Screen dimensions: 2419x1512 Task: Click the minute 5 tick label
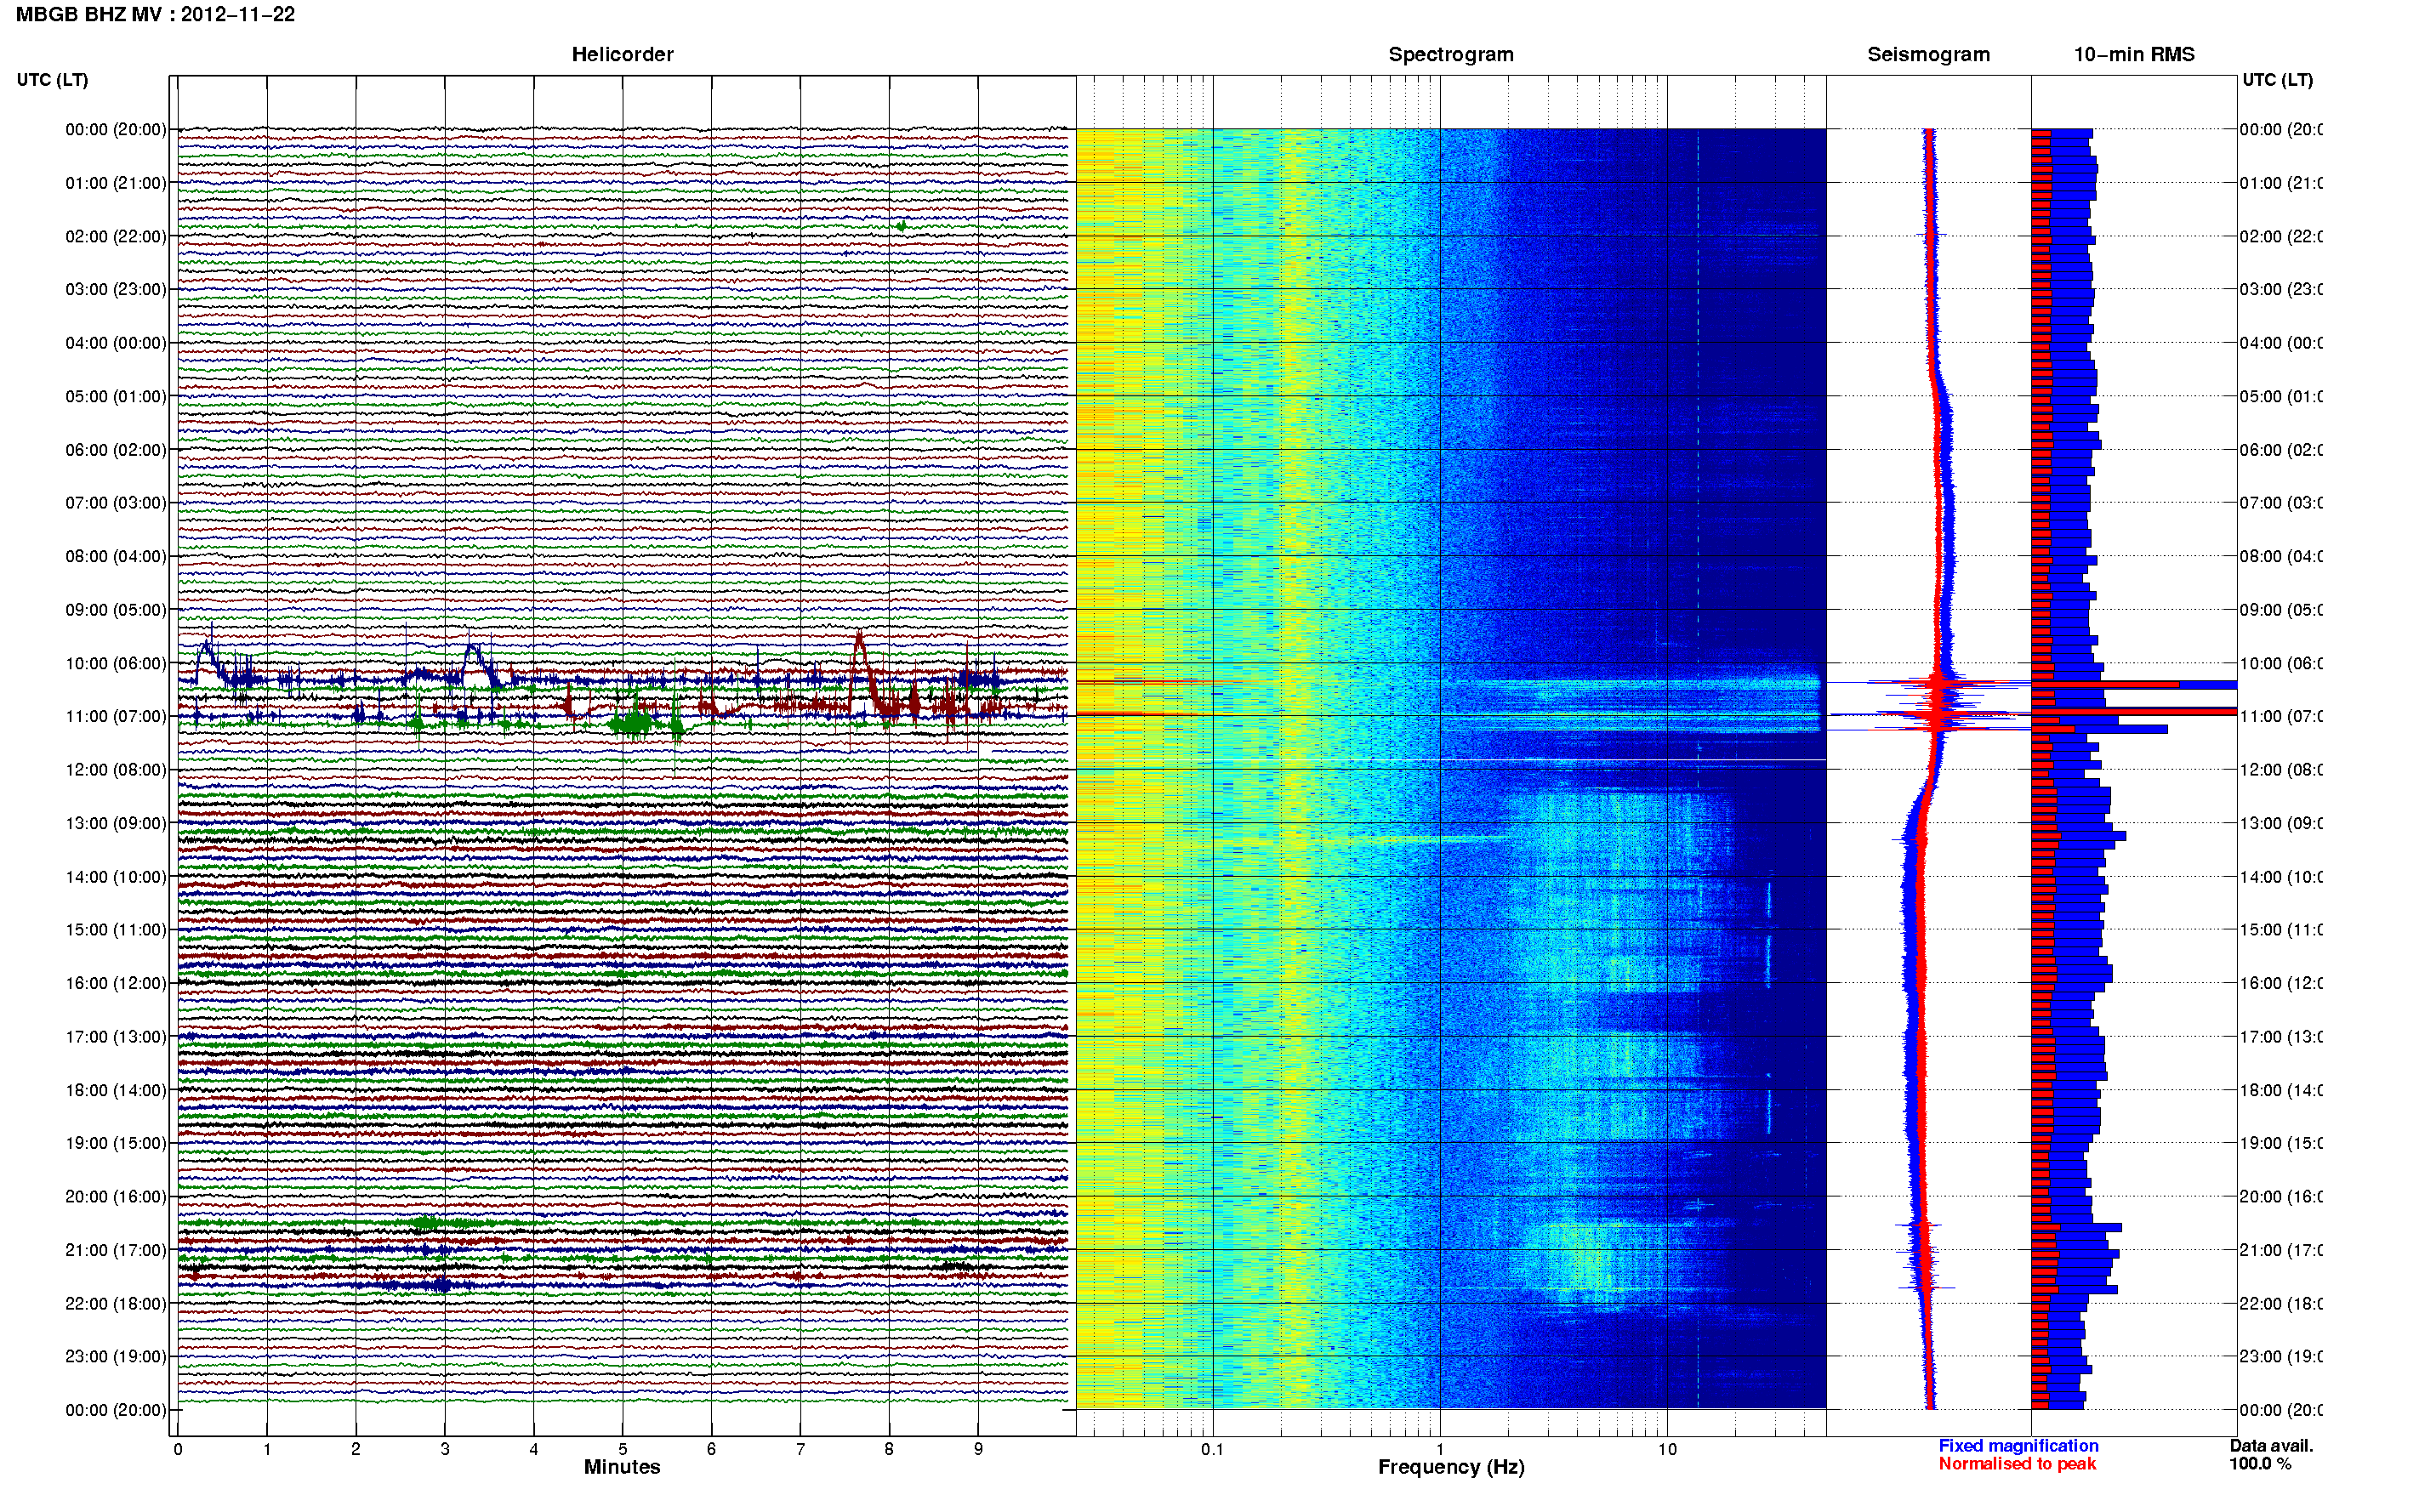tap(622, 1449)
